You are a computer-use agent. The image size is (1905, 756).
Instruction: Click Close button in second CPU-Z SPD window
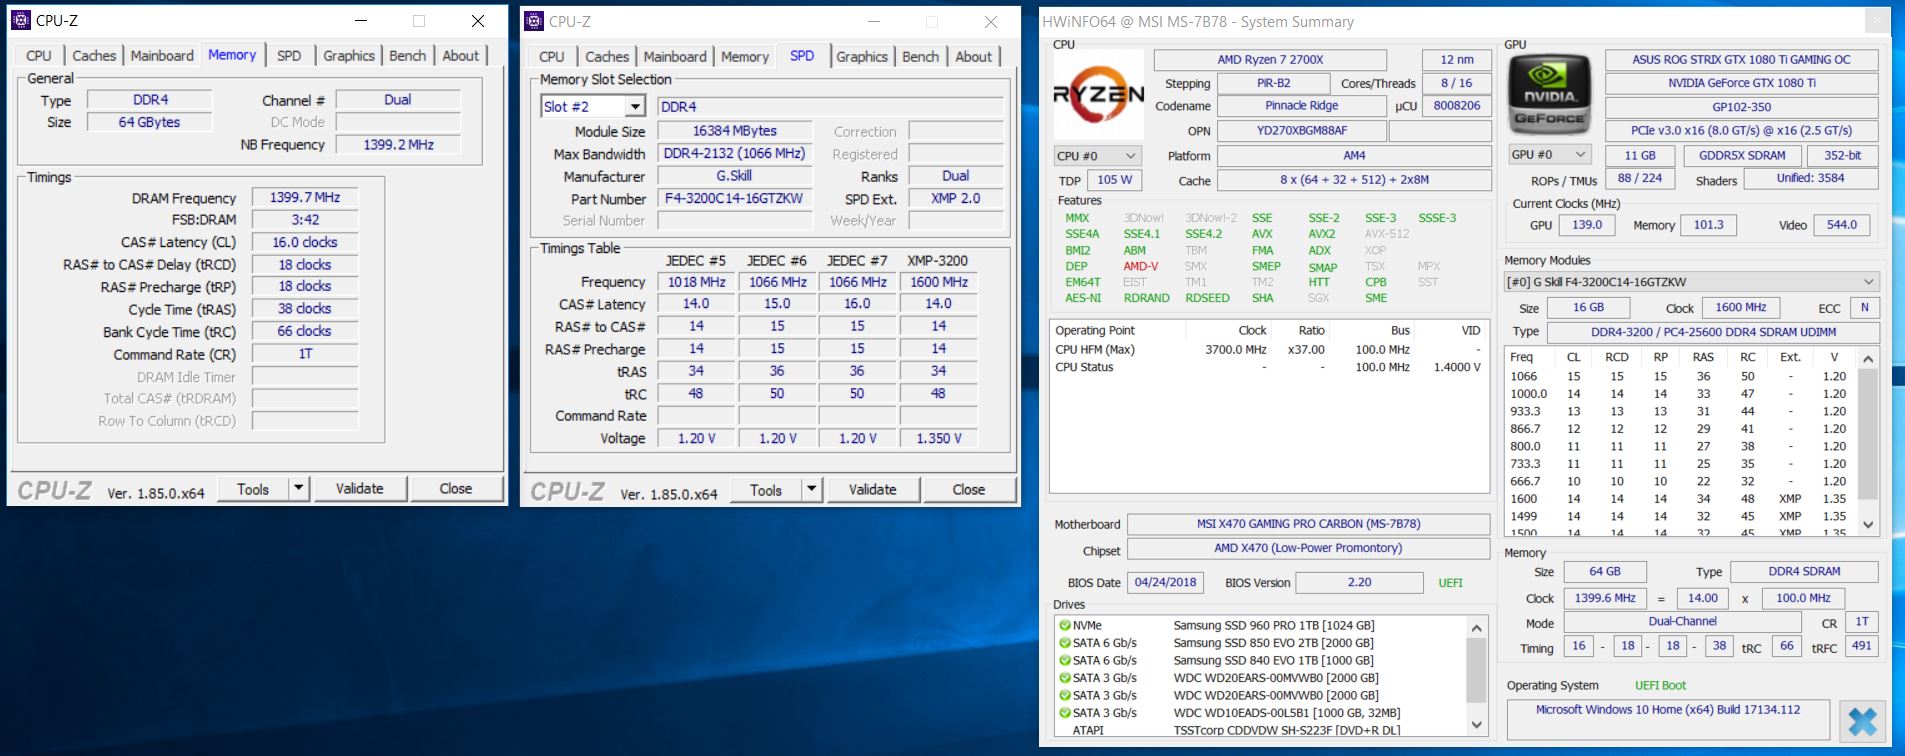pos(969,490)
